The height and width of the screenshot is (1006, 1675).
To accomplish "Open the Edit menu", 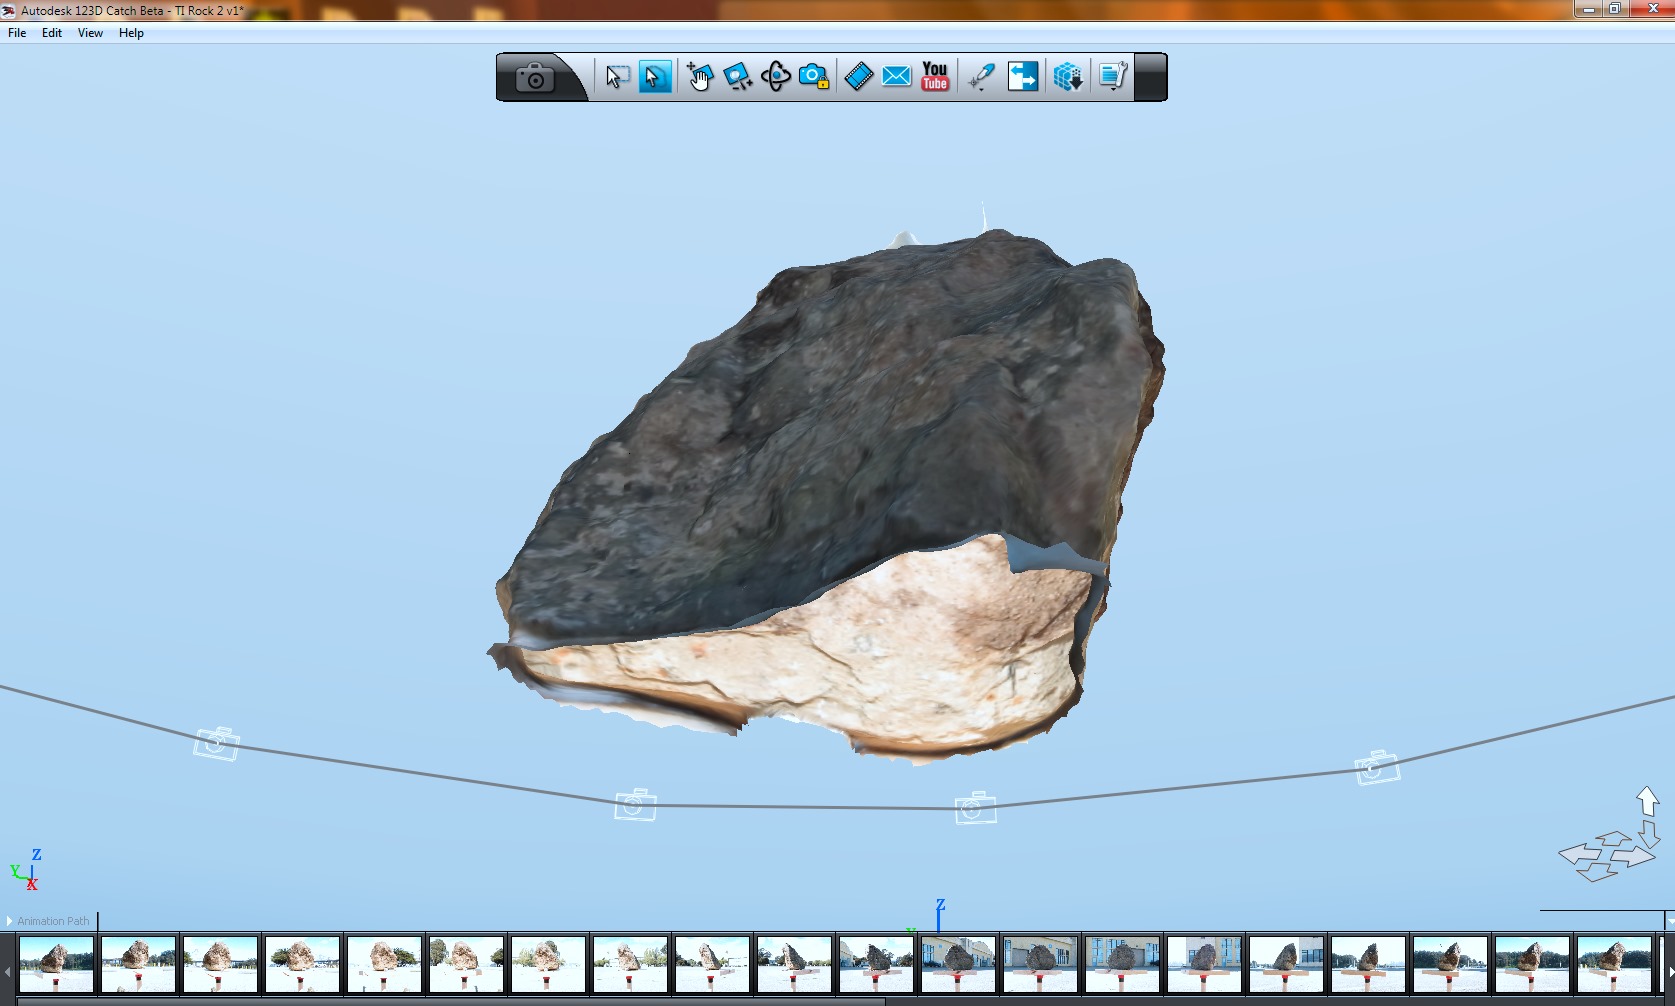I will pyautogui.click(x=52, y=33).
